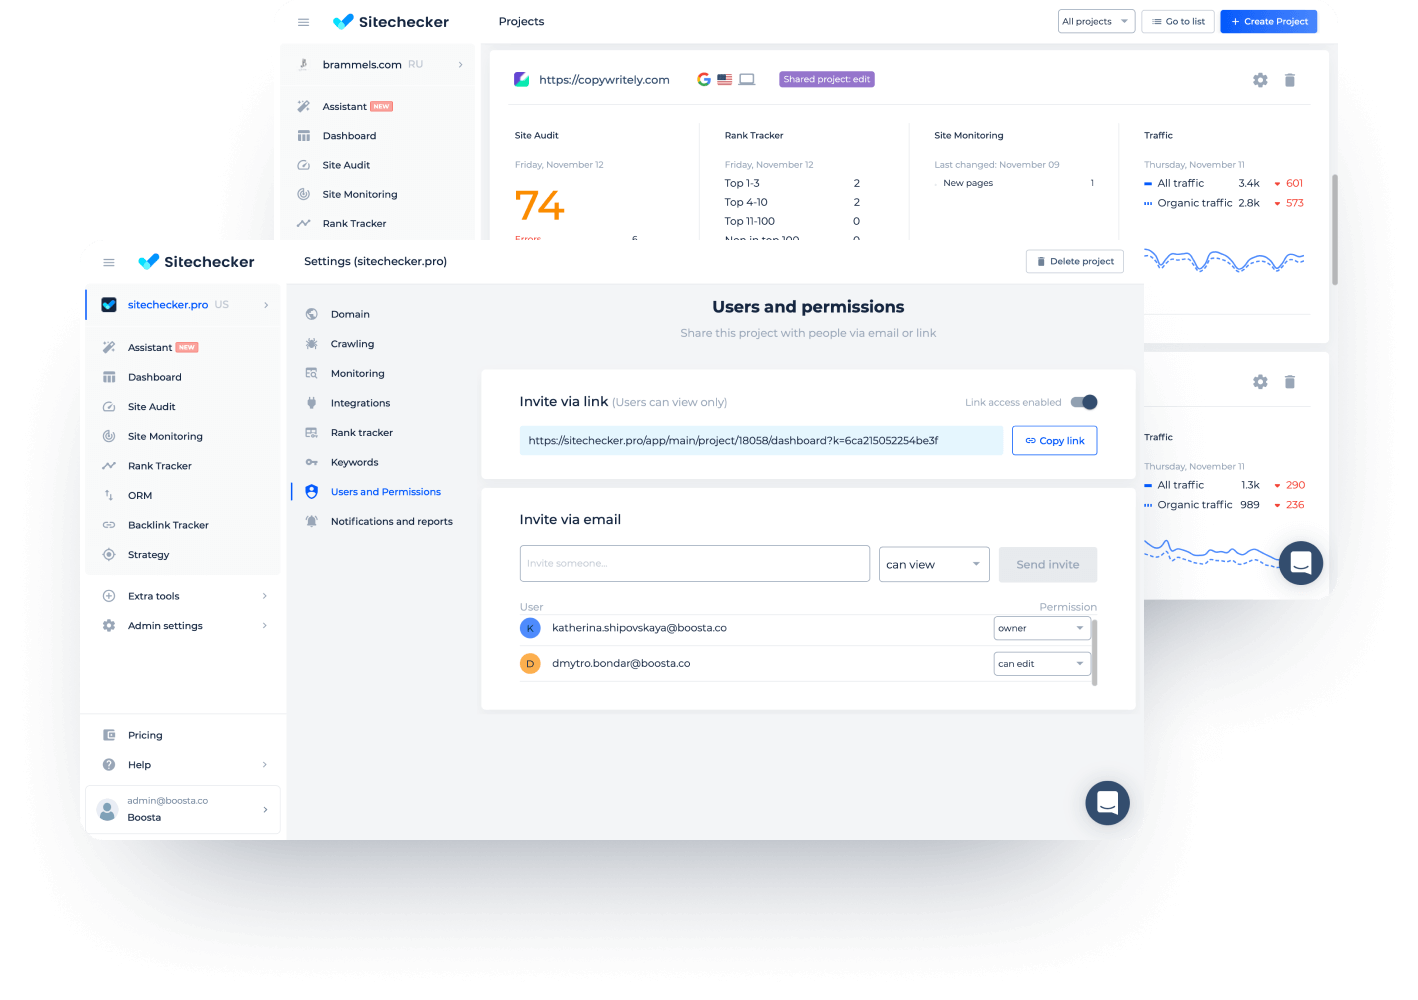Click the Shared project: edit badge
Screen dimensions: 1418x1000
point(827,80)
